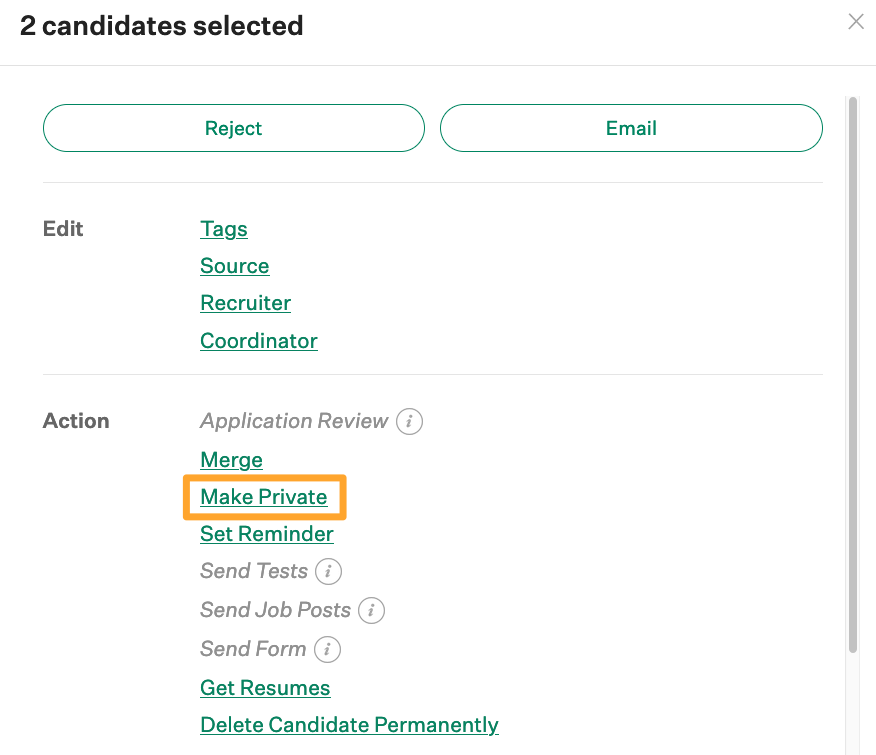Open the Source edit option
Screen dimensions: 876x755
(x=234, y=266)
